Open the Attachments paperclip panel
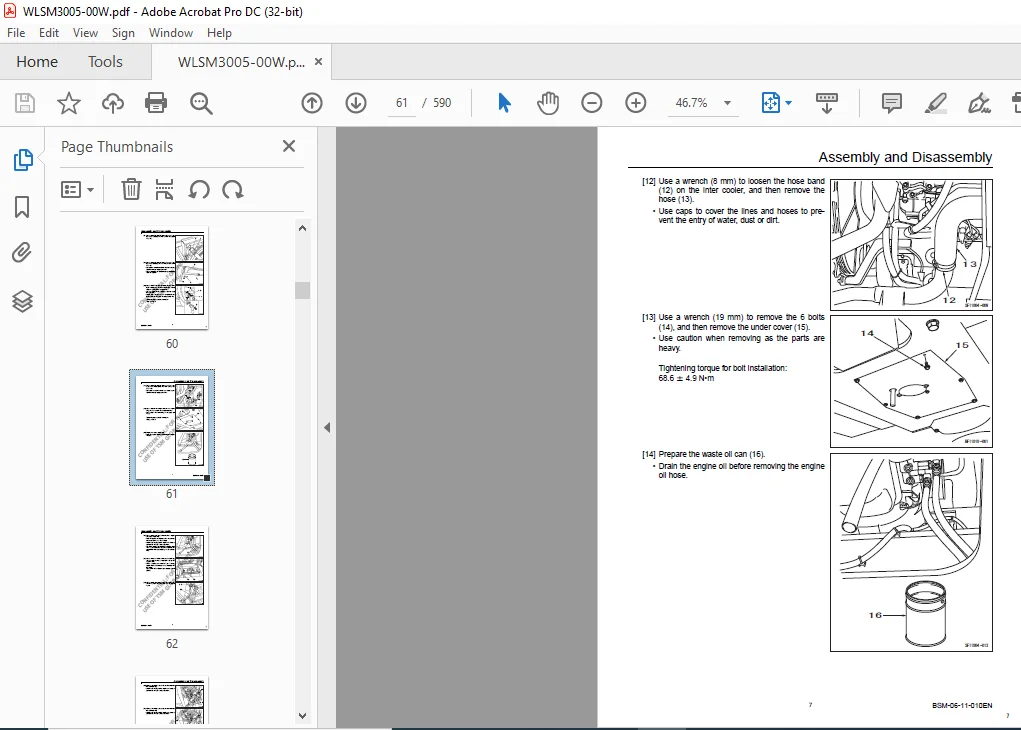The width and height of the screenshot is (1021, 730). tap(22, 253)
